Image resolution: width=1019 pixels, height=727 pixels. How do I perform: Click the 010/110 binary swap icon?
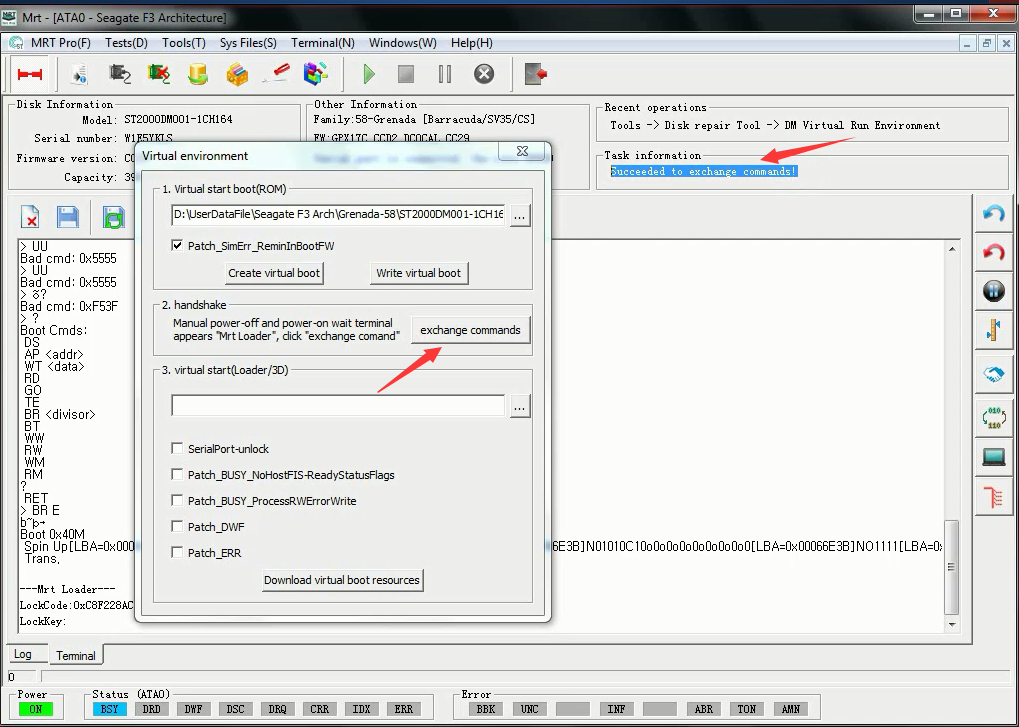tap(993, 416)
